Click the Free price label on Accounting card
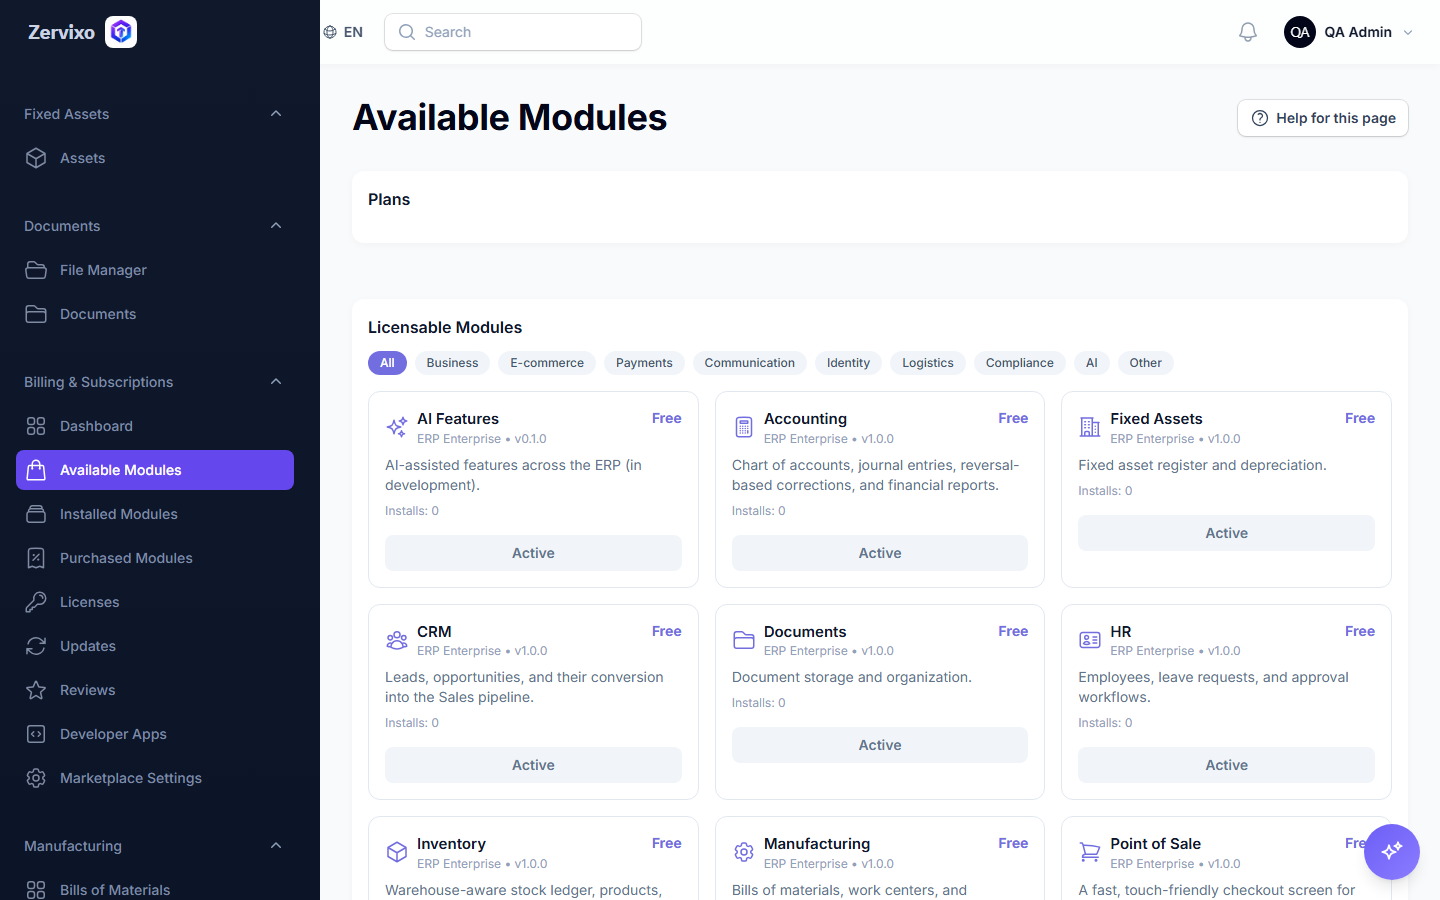 [x=1013, y=418]
